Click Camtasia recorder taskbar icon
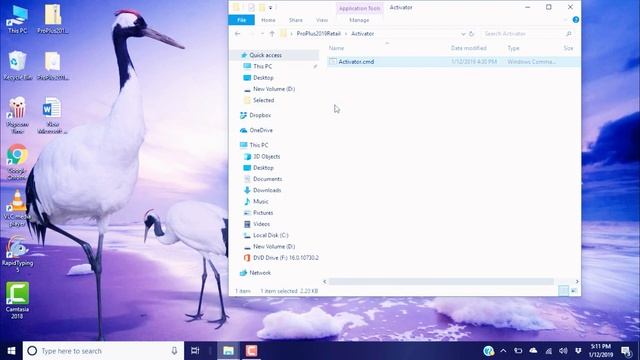Screen dimensions: 640x360 251,351
